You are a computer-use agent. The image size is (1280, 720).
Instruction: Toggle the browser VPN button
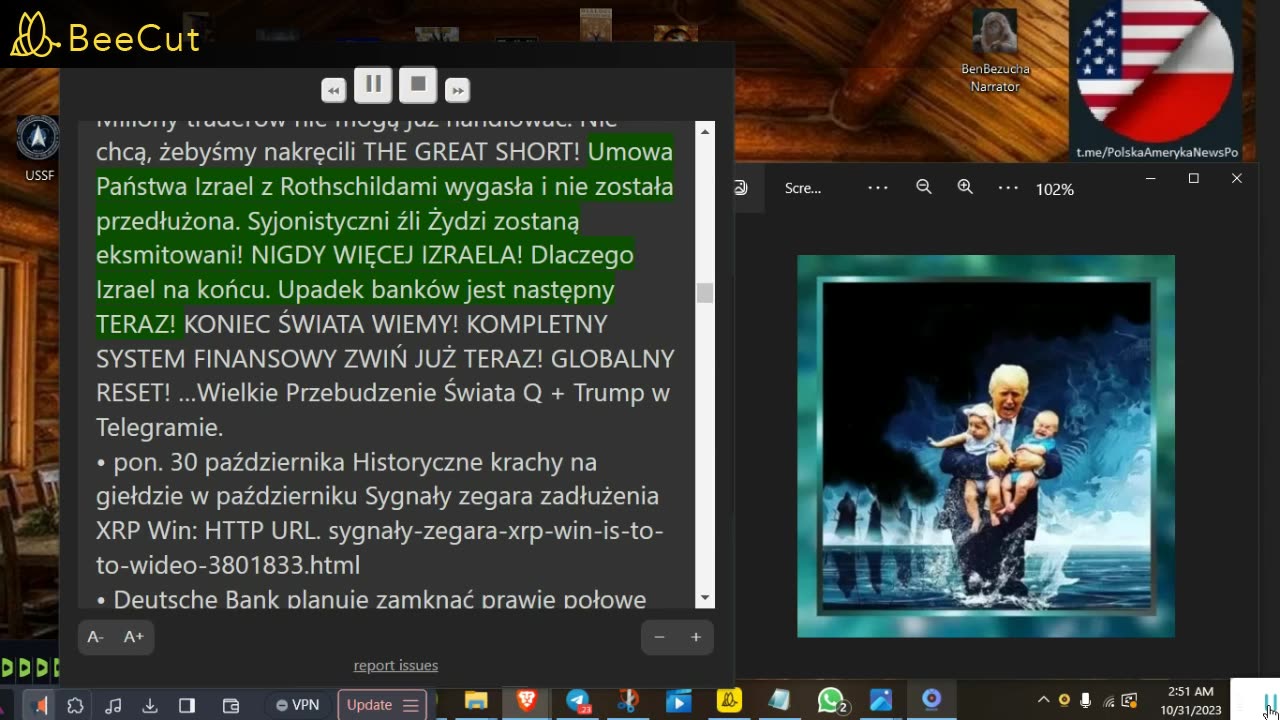tap(298, 705)
